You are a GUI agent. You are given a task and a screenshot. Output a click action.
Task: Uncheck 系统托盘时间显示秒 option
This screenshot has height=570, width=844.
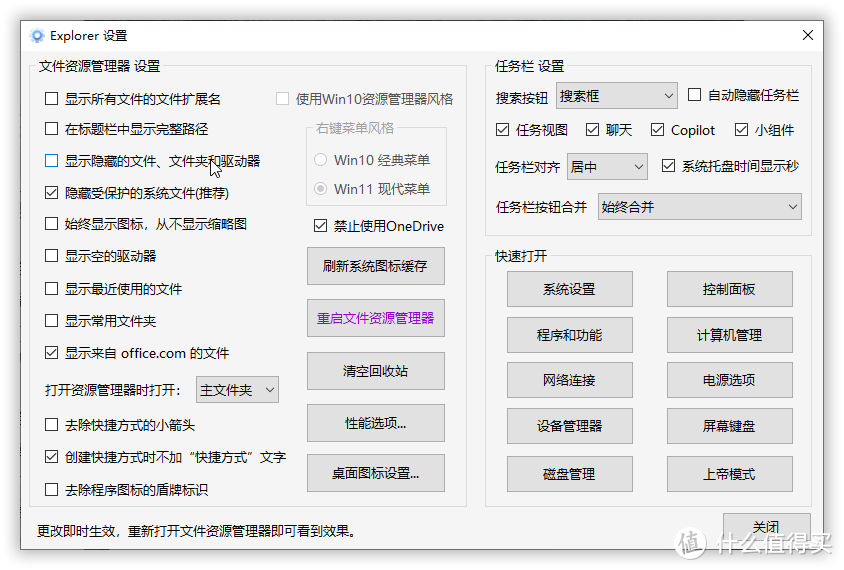(669, 166)
